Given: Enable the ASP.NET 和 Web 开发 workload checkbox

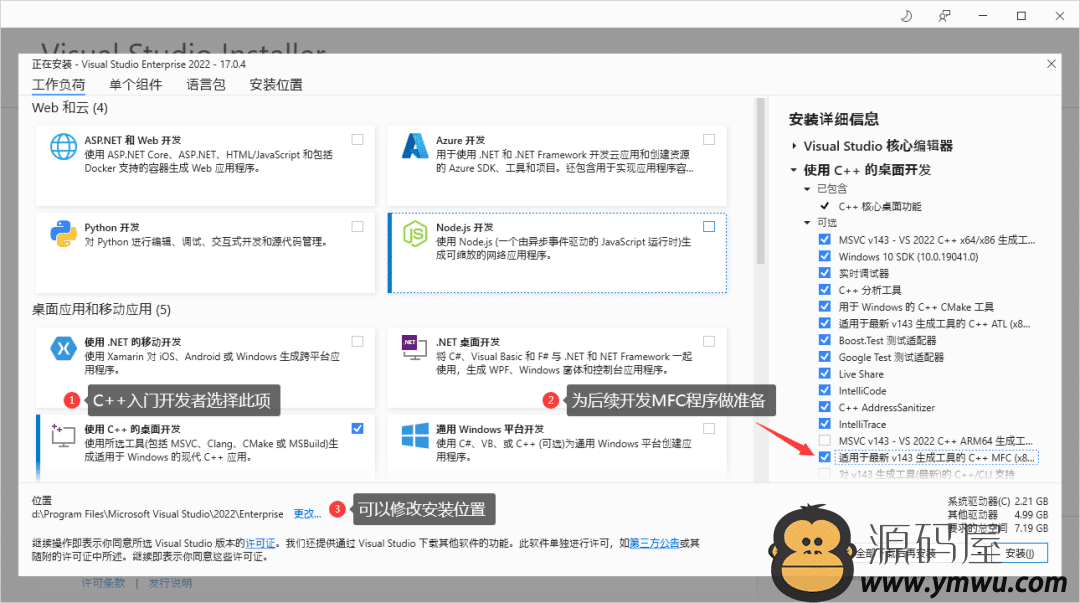Looking at the screenshot, I should click(357, 140).
